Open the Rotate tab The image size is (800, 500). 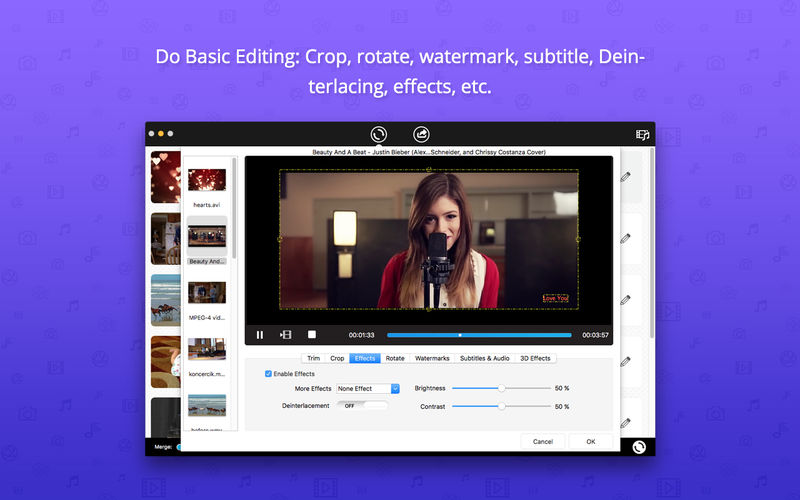(395, 358)
